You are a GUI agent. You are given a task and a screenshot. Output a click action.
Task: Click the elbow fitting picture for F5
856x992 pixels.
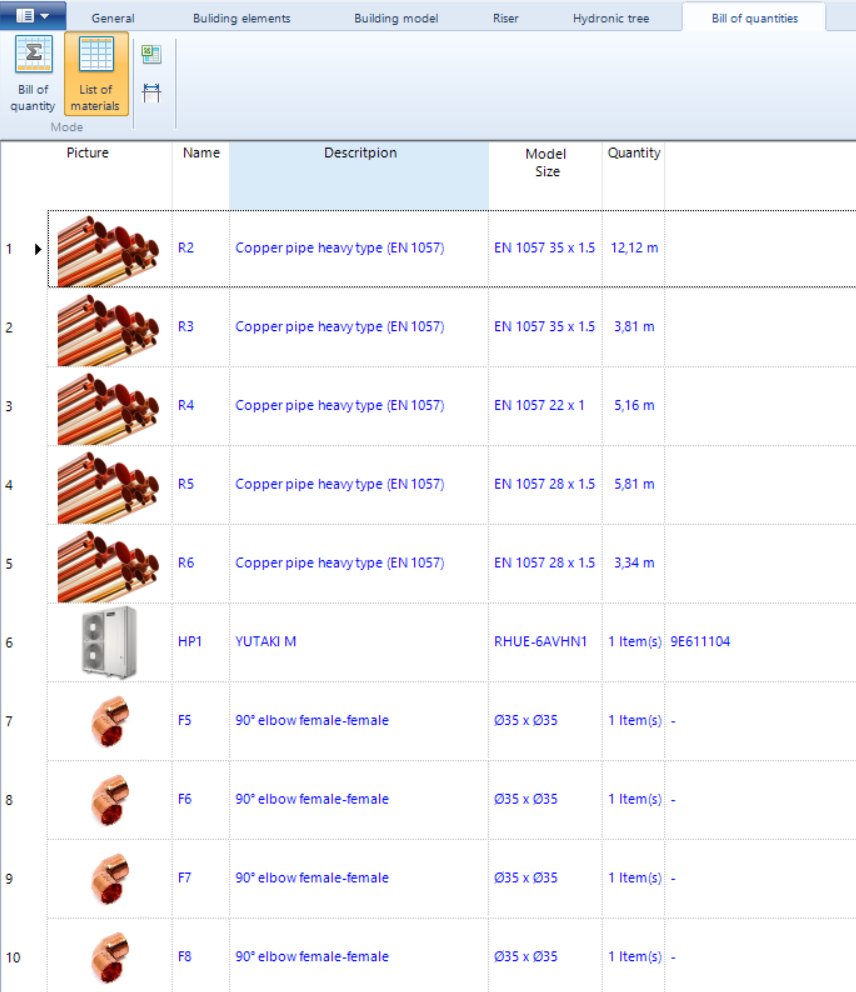(109, 720)
